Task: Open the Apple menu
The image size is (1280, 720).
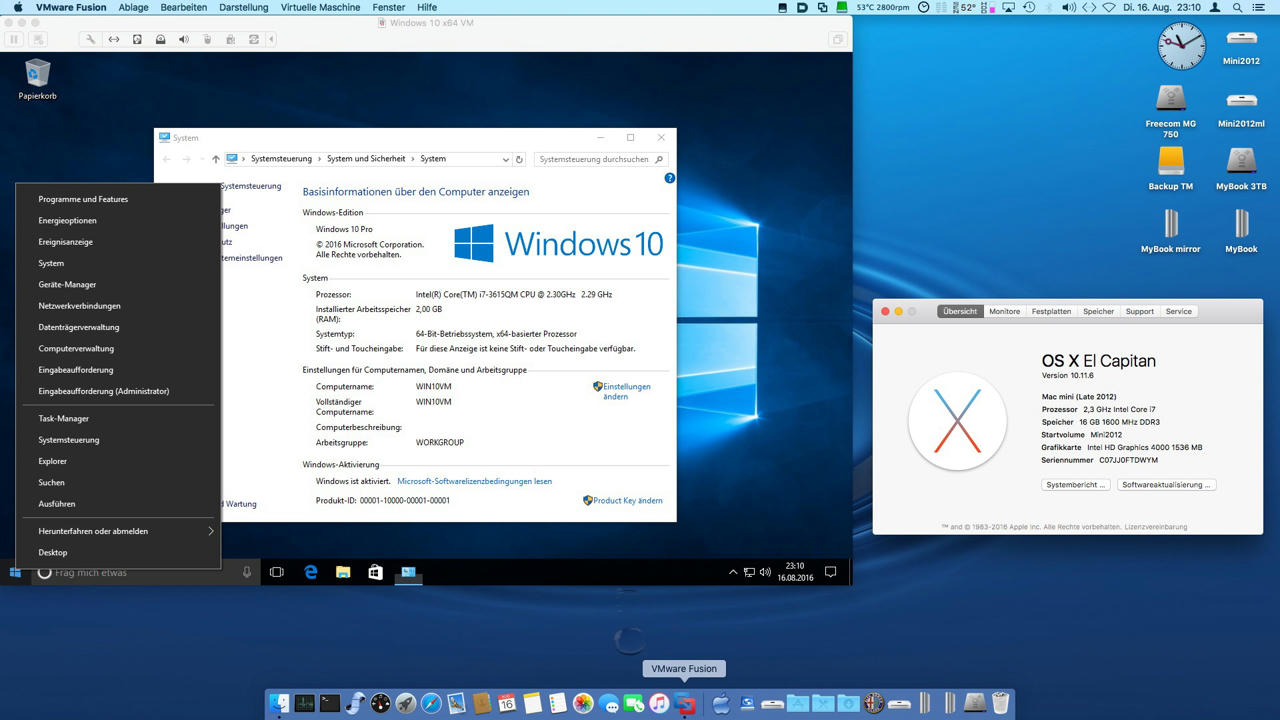Action: pyautogui.click(x=17, y=7)
